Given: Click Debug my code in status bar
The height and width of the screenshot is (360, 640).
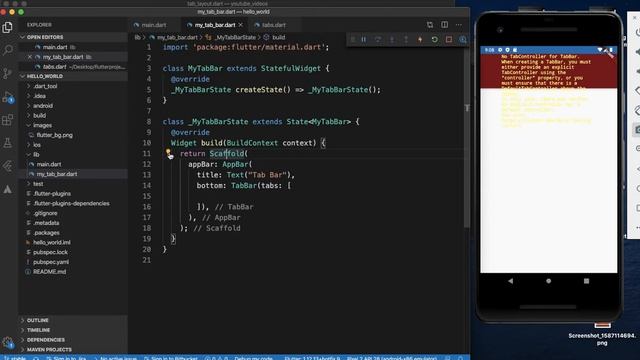Looking at the screenshot, I should click(253, 358).
